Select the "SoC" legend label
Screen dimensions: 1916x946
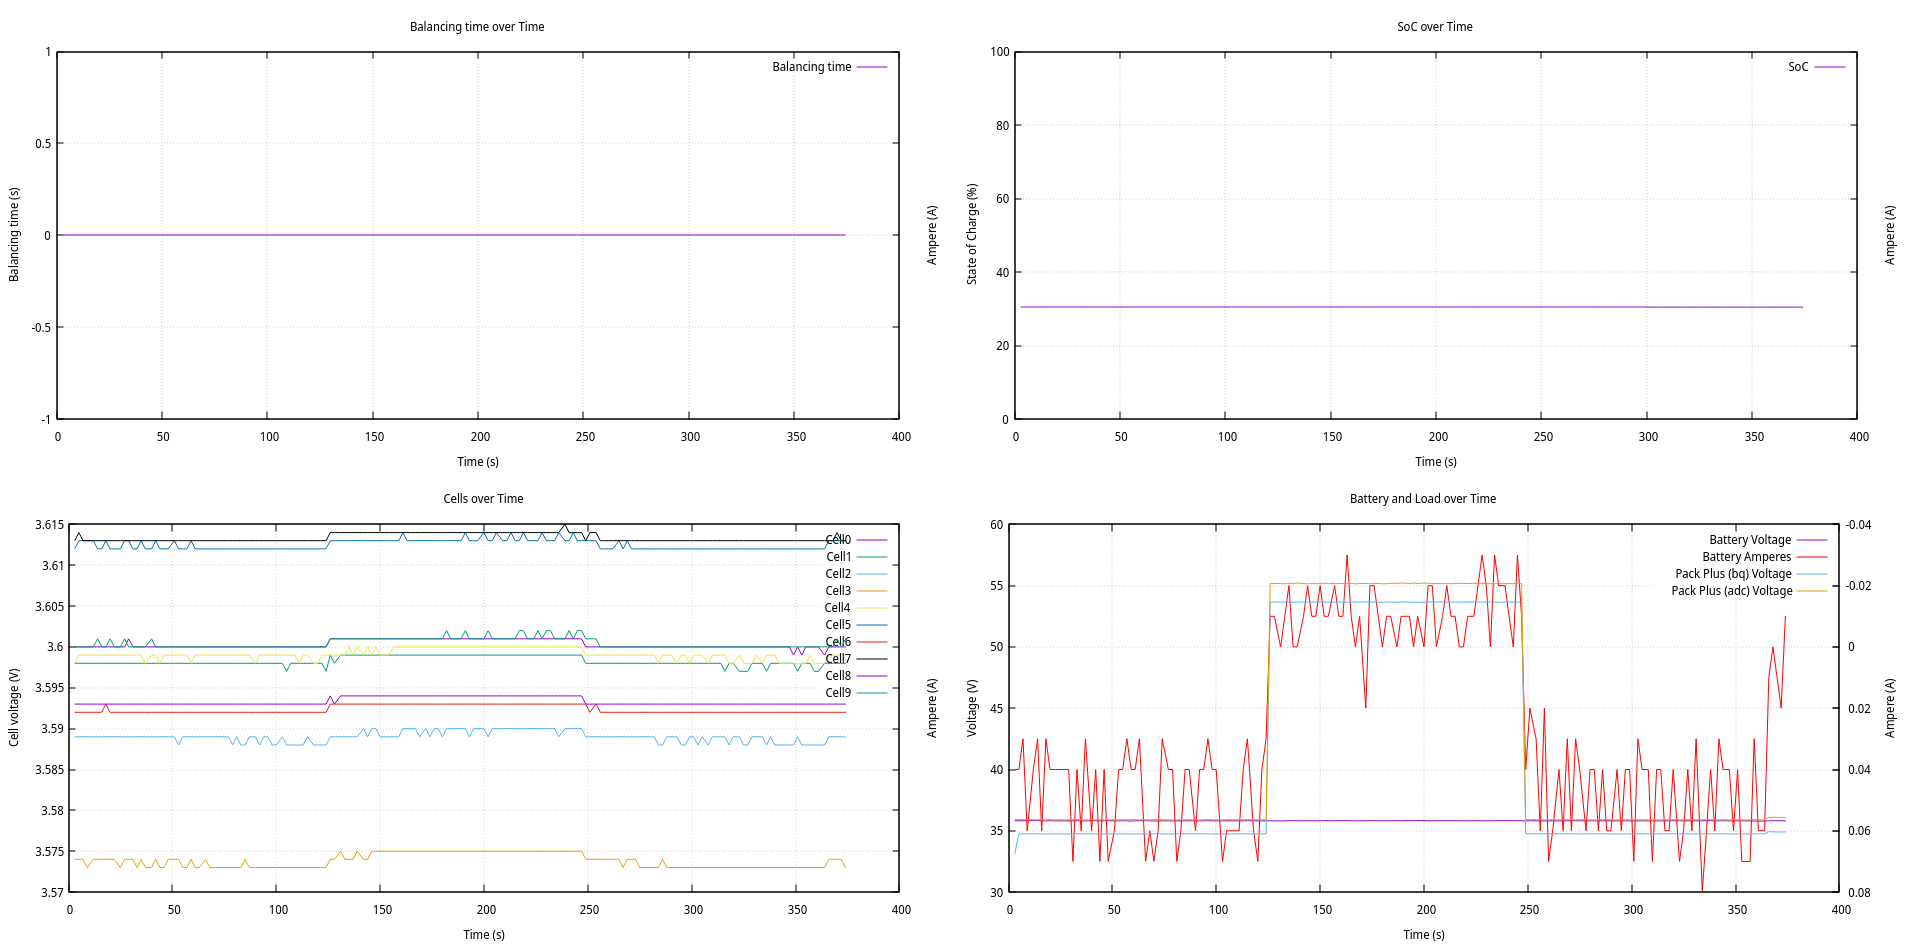tap(1798, 67)
